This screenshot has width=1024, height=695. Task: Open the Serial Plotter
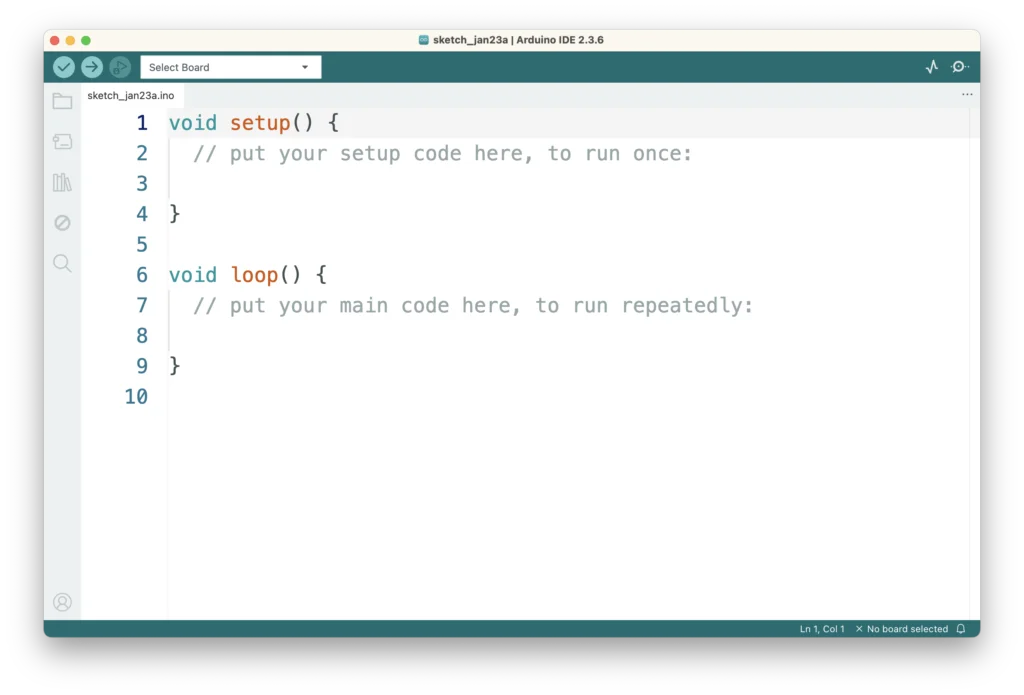coord(932,67)
